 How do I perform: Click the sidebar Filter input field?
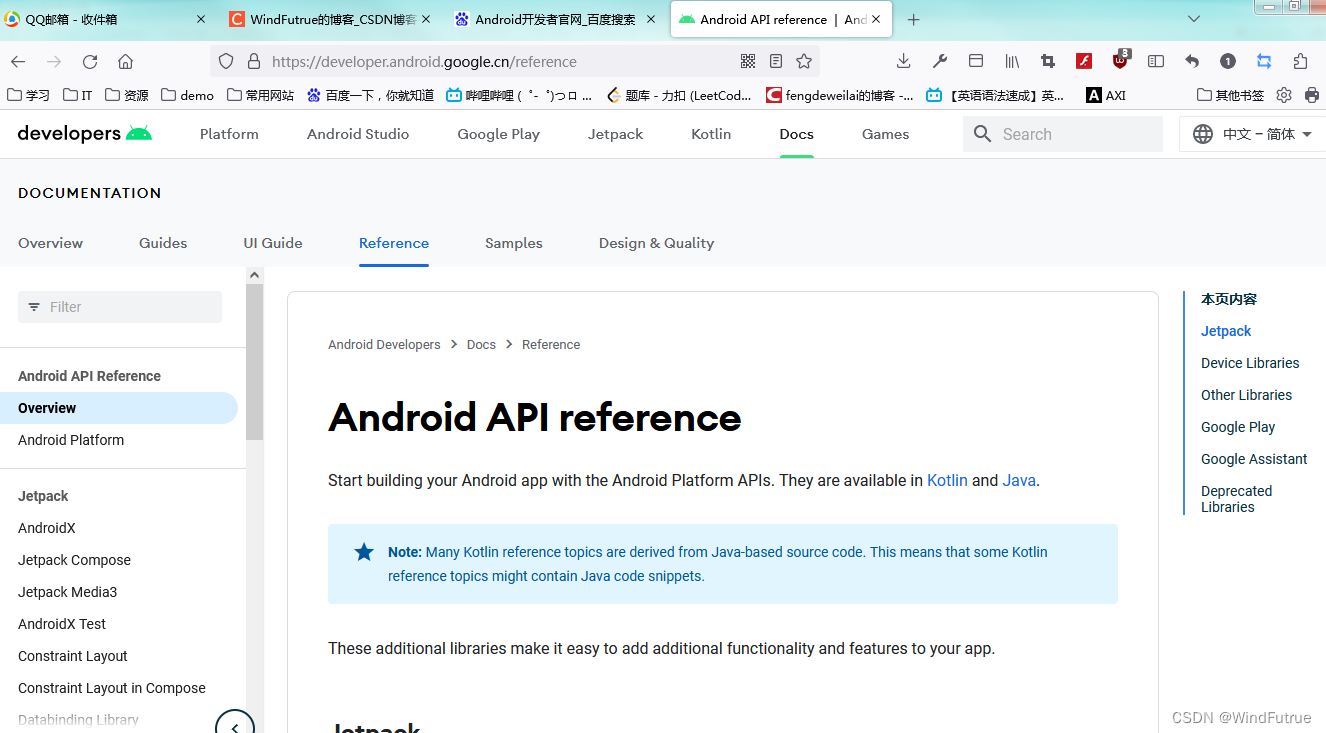coord(120,307)
